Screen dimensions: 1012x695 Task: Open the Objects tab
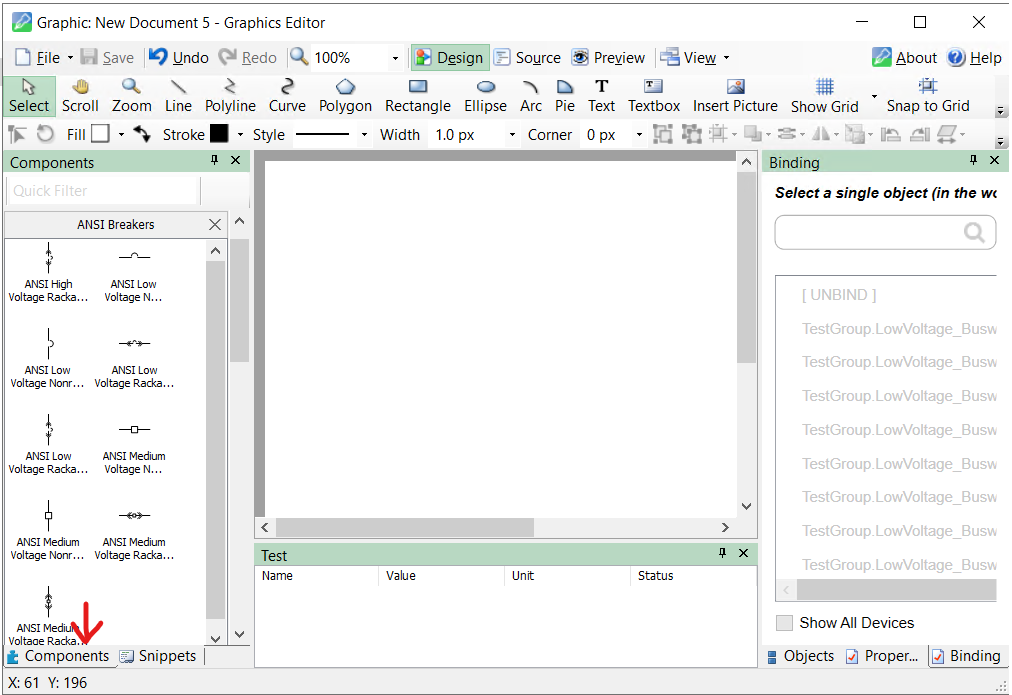(x=800, y=656)
